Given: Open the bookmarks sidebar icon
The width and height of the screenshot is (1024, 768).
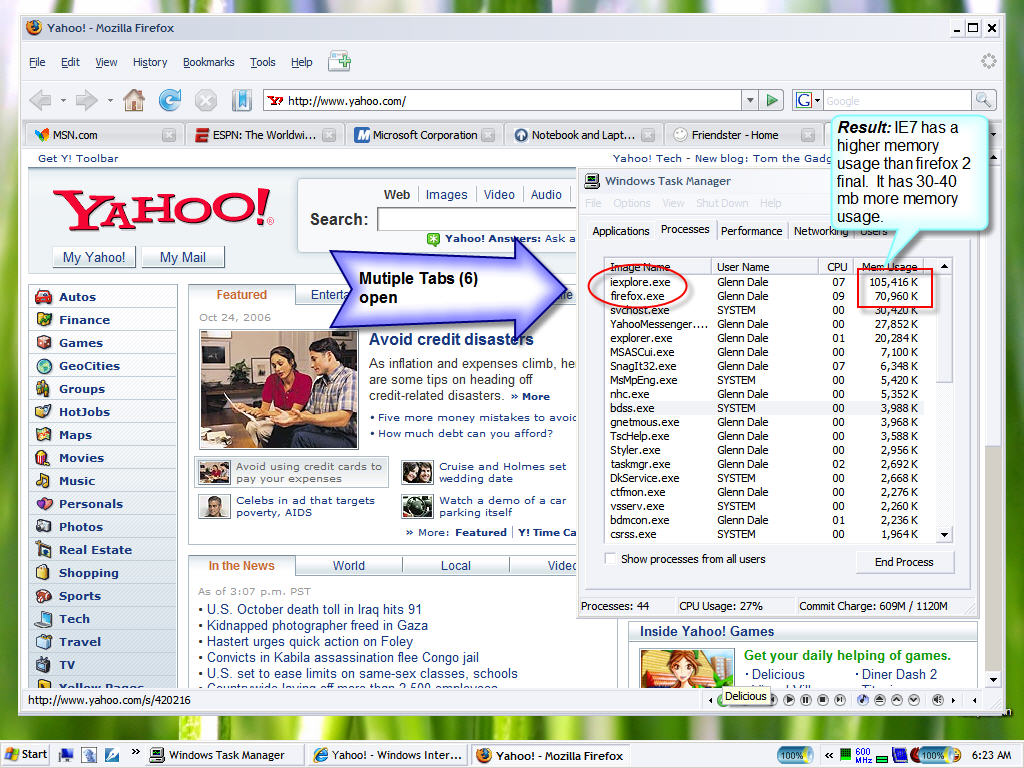Looking at the screenshot, I should (x=242, y=101).
